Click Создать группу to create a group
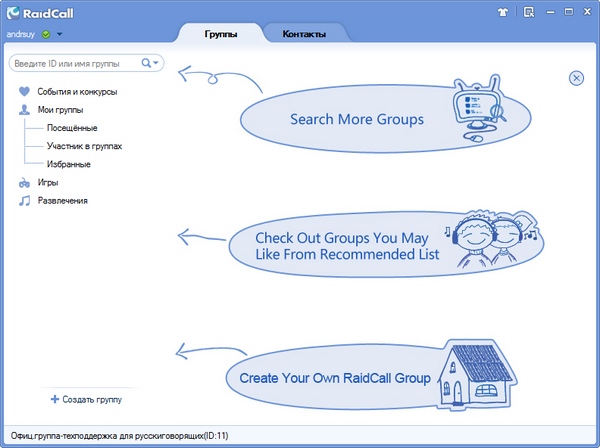Image resolution: width=600 pixels, height=448 pixels. (x=86, y=399)
